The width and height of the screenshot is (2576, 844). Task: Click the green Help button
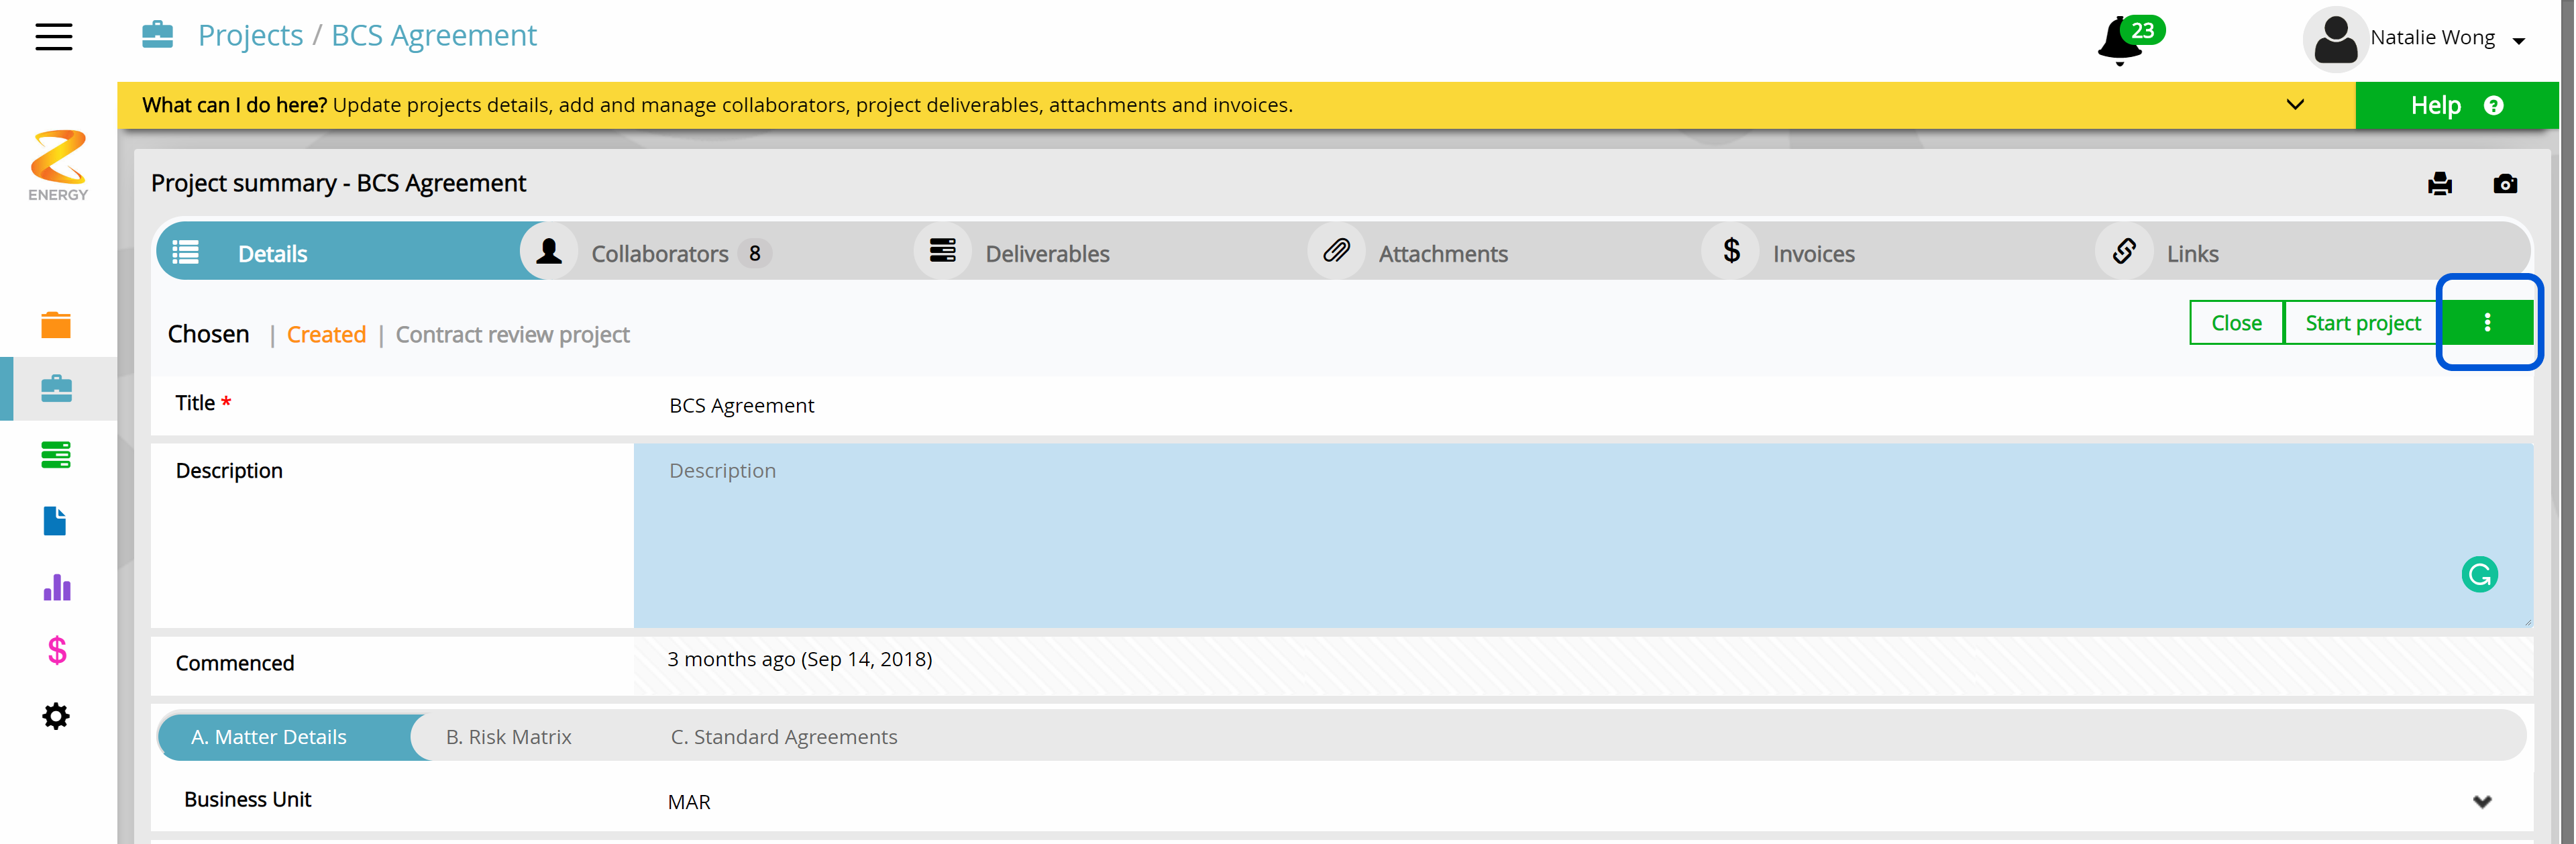[2456, 106]
